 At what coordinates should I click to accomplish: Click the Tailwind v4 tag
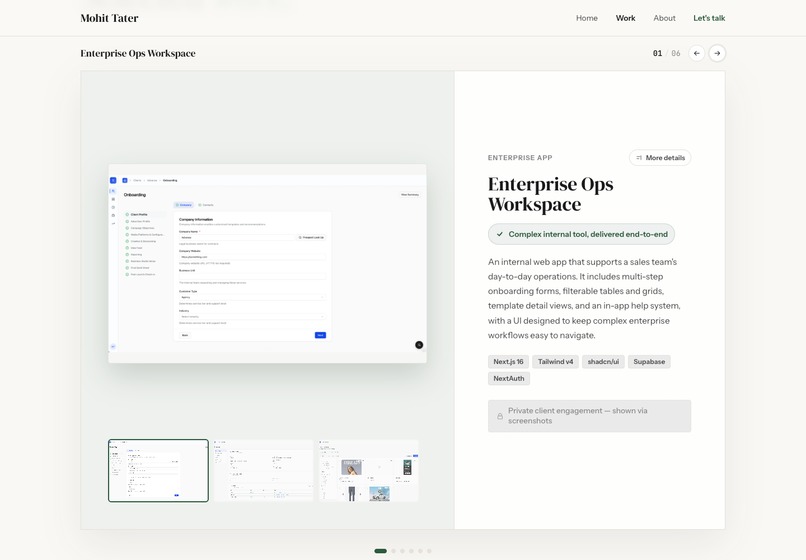point(555,362)
